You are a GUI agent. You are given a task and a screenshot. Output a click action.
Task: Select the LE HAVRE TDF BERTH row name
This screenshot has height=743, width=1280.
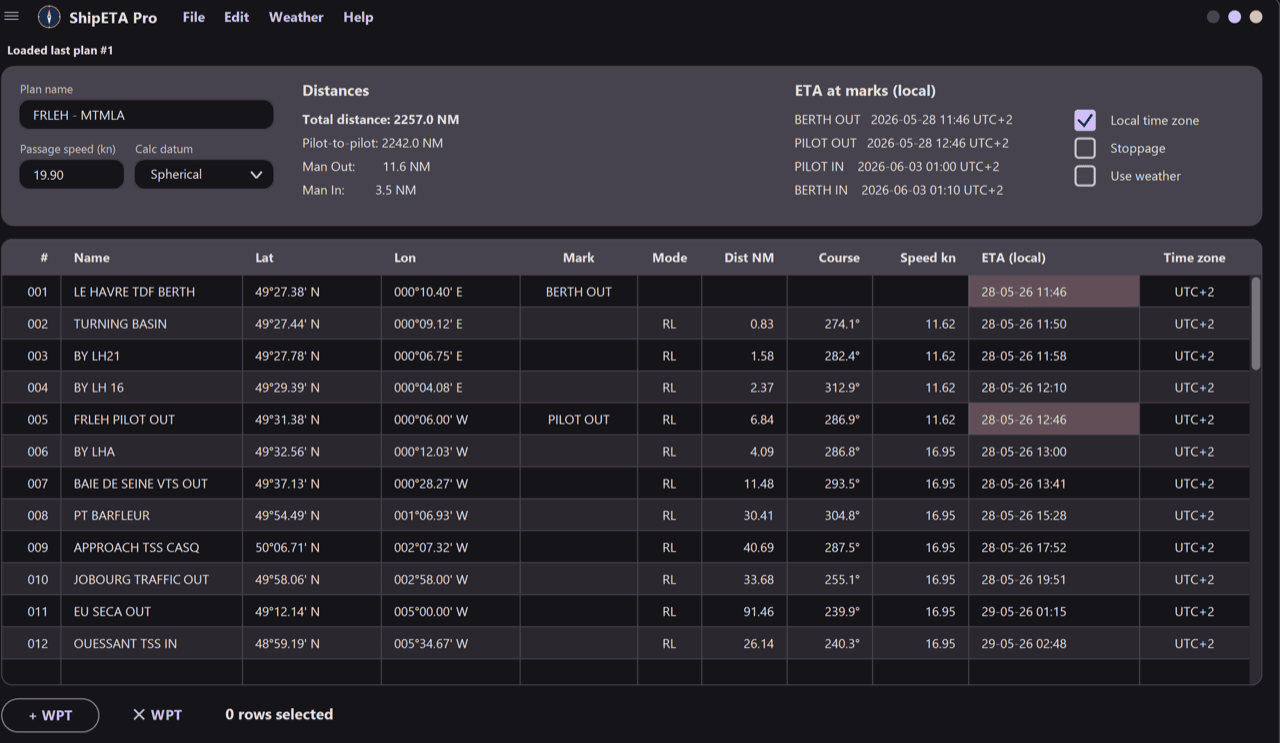click(x=134, y=292)
